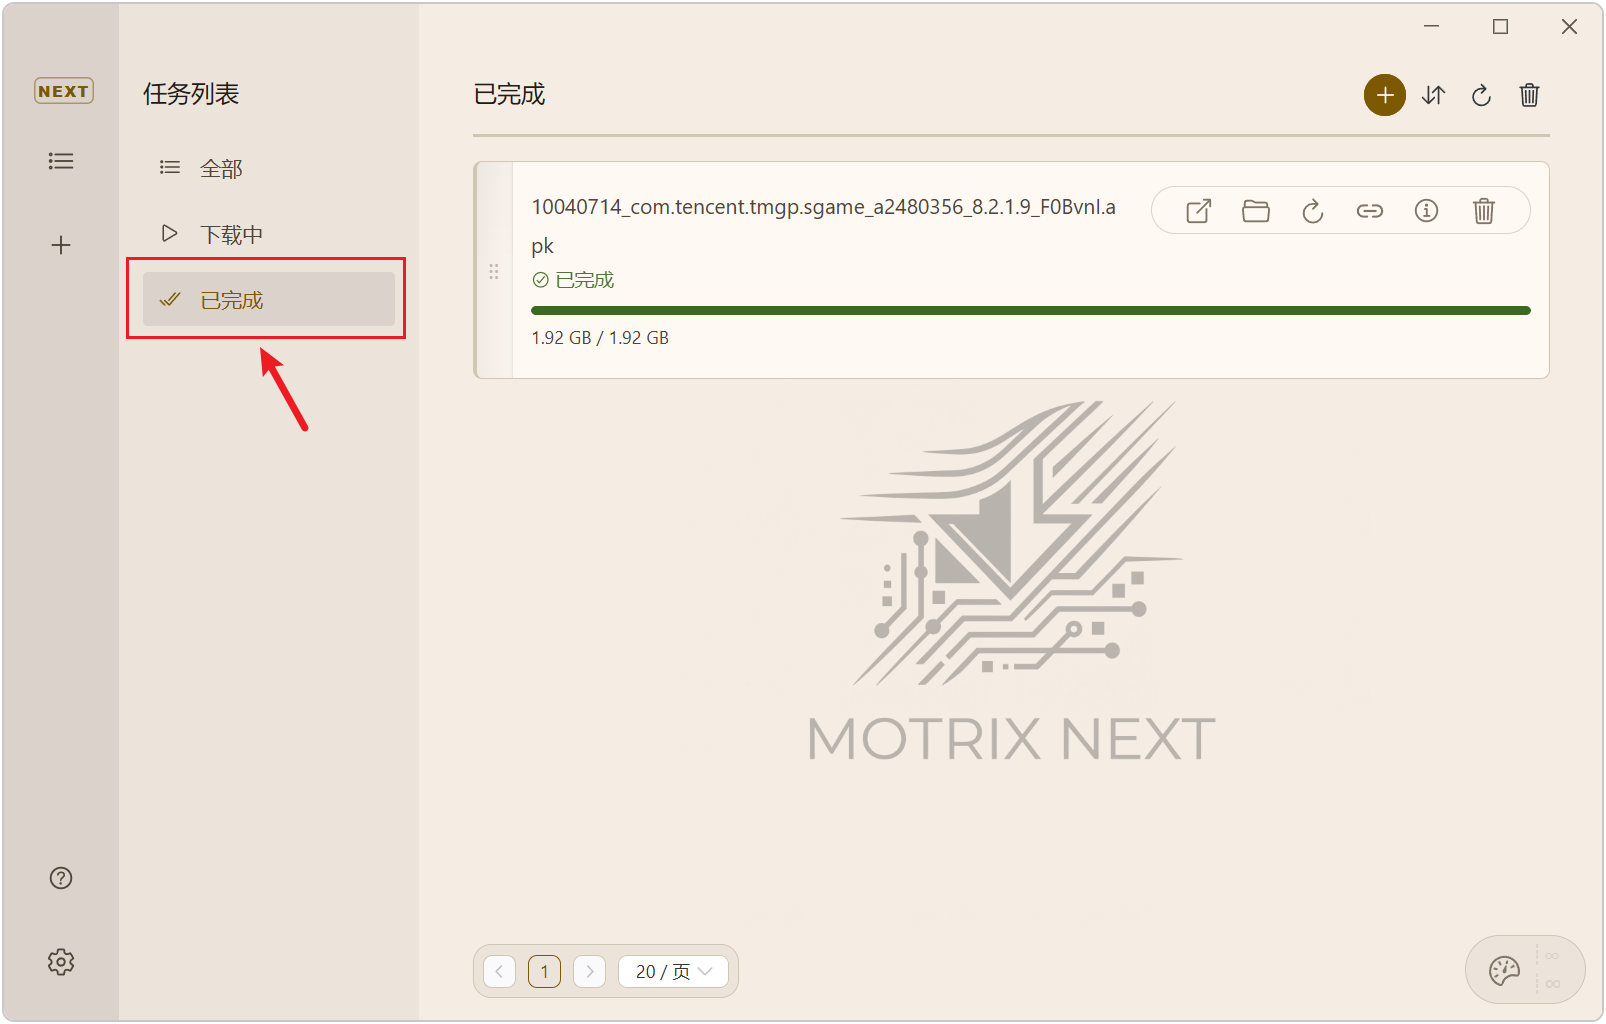This screenshot has width=1606, height=1024.
Task: Go to next page arrow
Action: (x=589, y=971)
